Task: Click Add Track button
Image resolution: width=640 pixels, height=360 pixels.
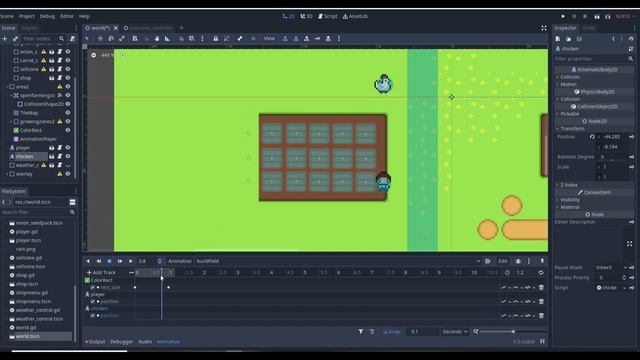Action: [x=101, y=272]
